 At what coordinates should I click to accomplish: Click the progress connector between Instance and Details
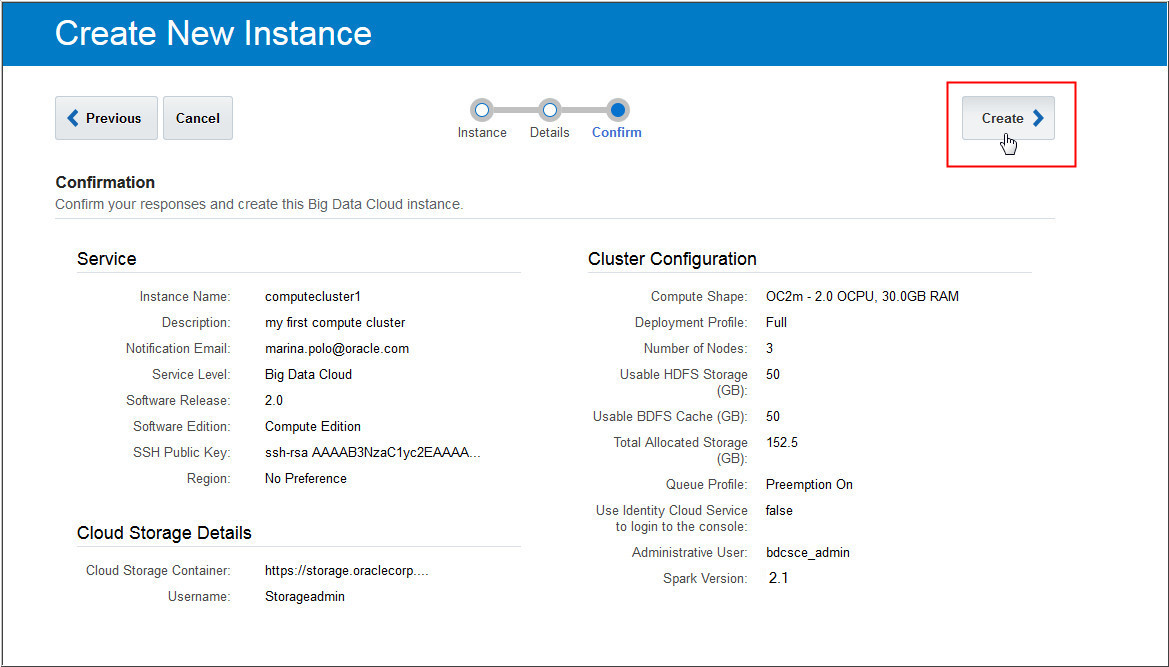(516, 110)
